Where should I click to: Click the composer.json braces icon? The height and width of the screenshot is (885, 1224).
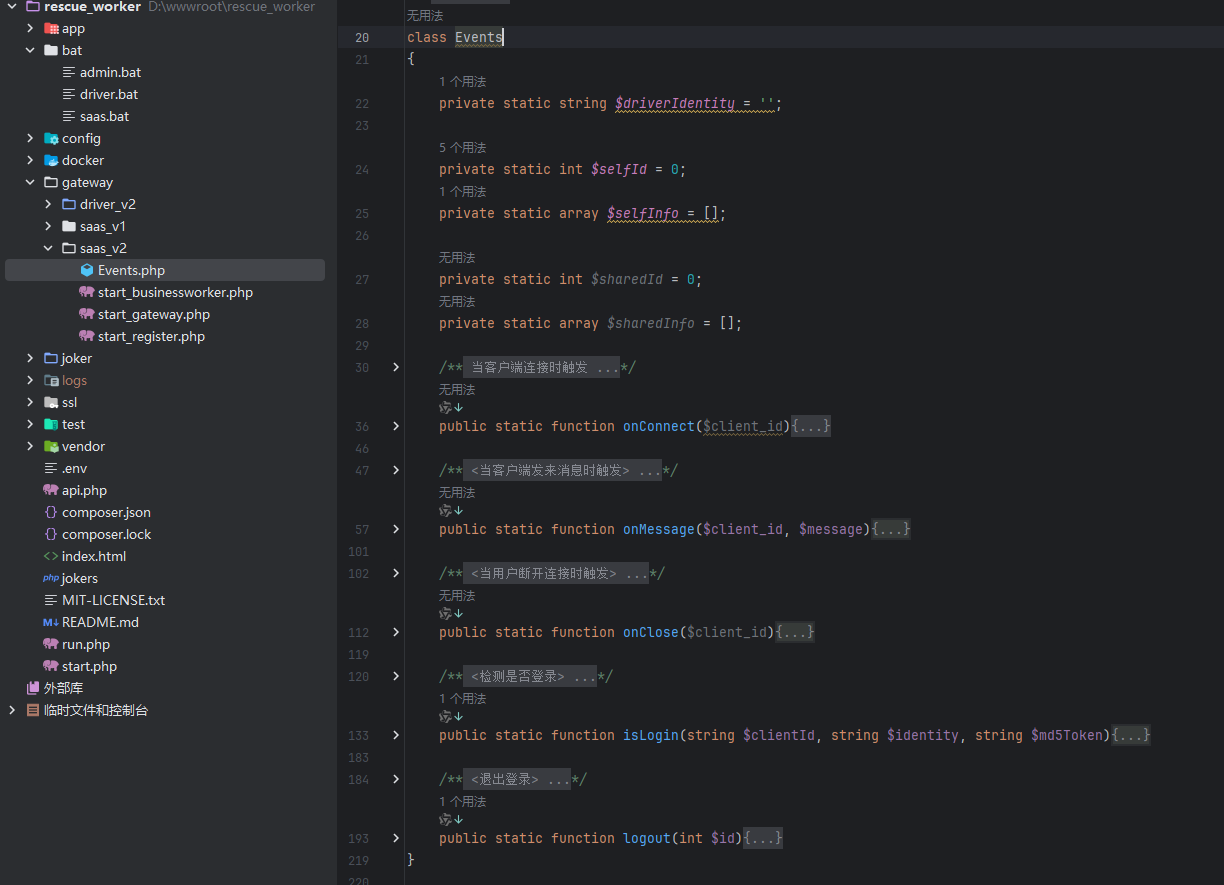[51, 513]
